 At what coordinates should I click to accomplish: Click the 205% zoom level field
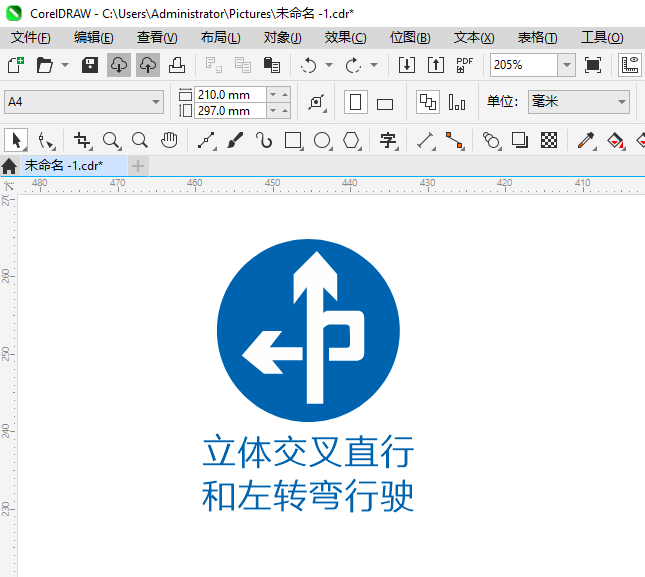[524, 65]
